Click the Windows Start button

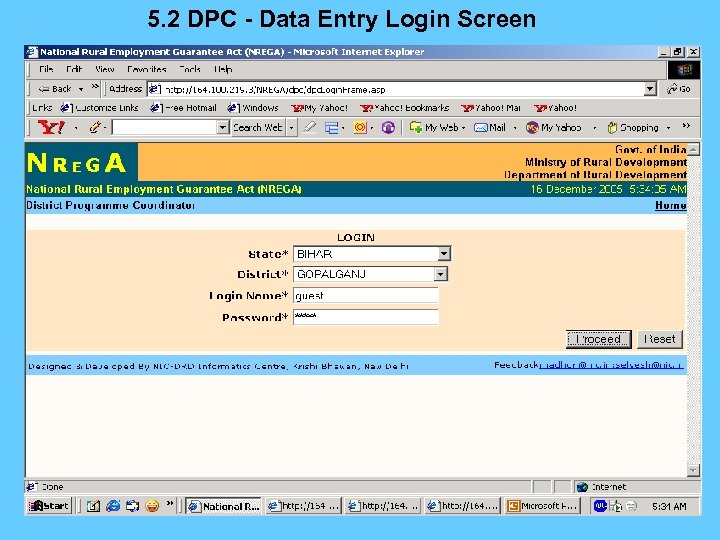pos(49,506)
